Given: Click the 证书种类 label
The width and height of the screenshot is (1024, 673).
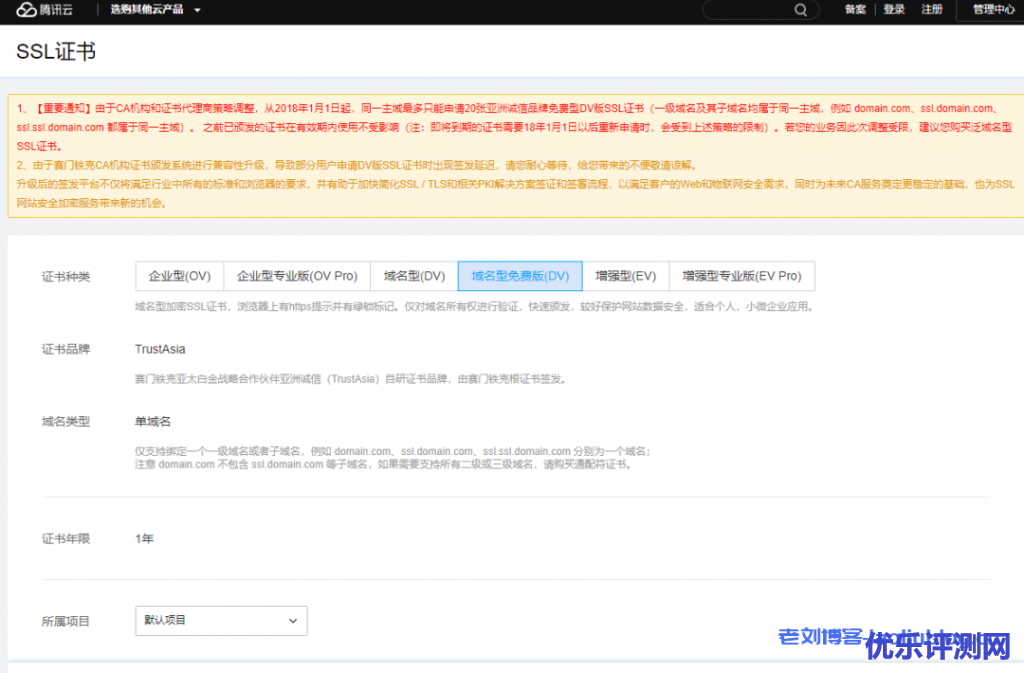Looking at the screenshot, I should click(66, 277).
